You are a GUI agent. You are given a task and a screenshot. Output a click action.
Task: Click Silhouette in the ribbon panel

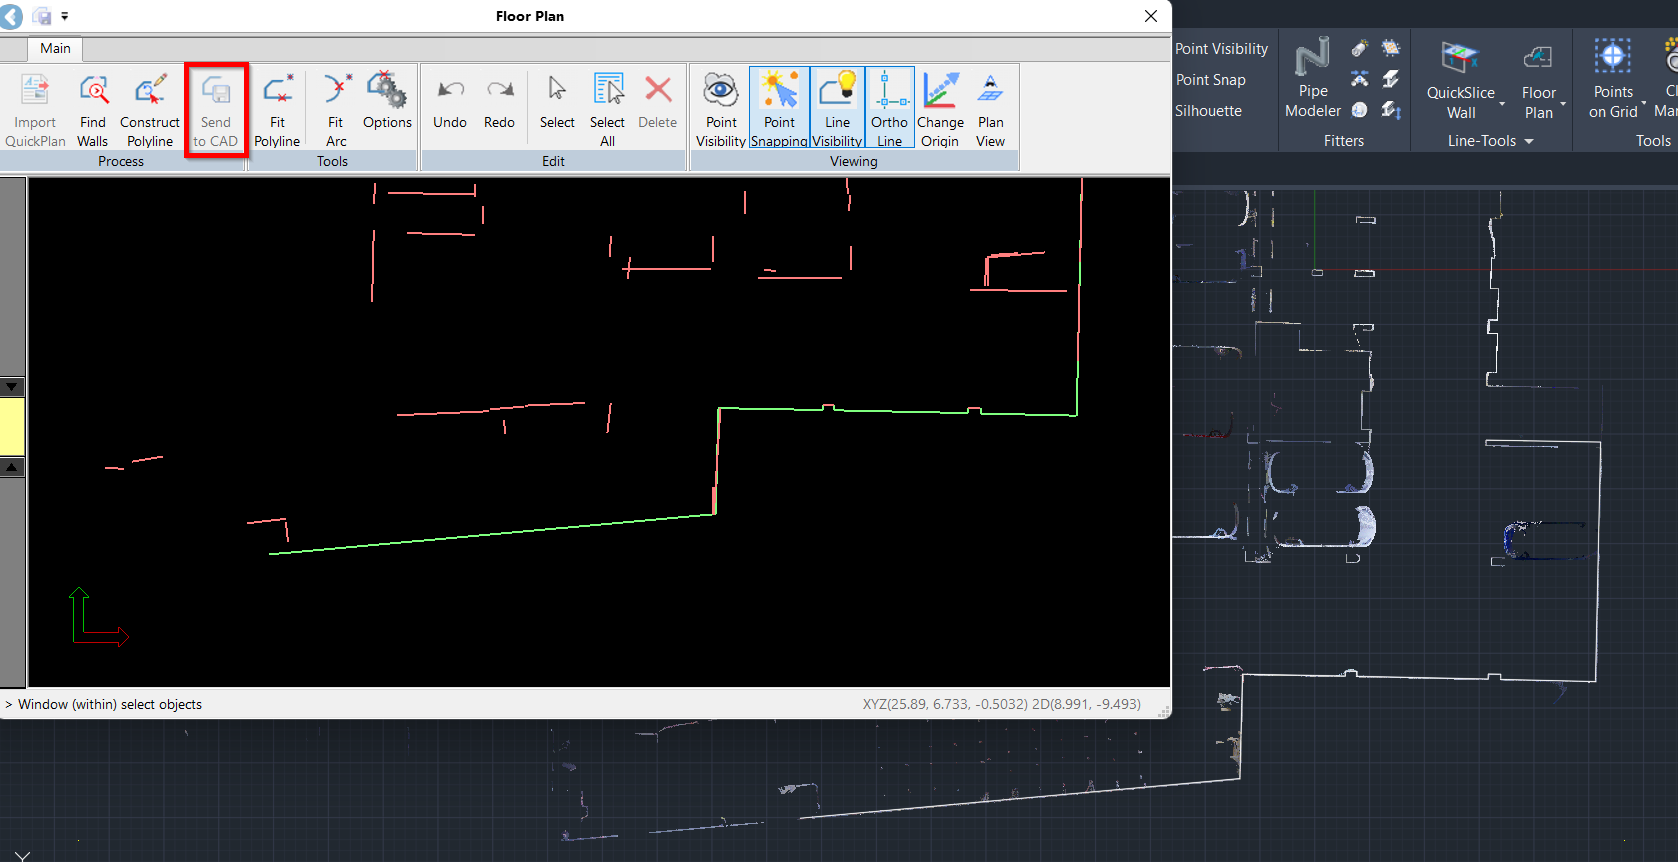[x=1208, y=111]
